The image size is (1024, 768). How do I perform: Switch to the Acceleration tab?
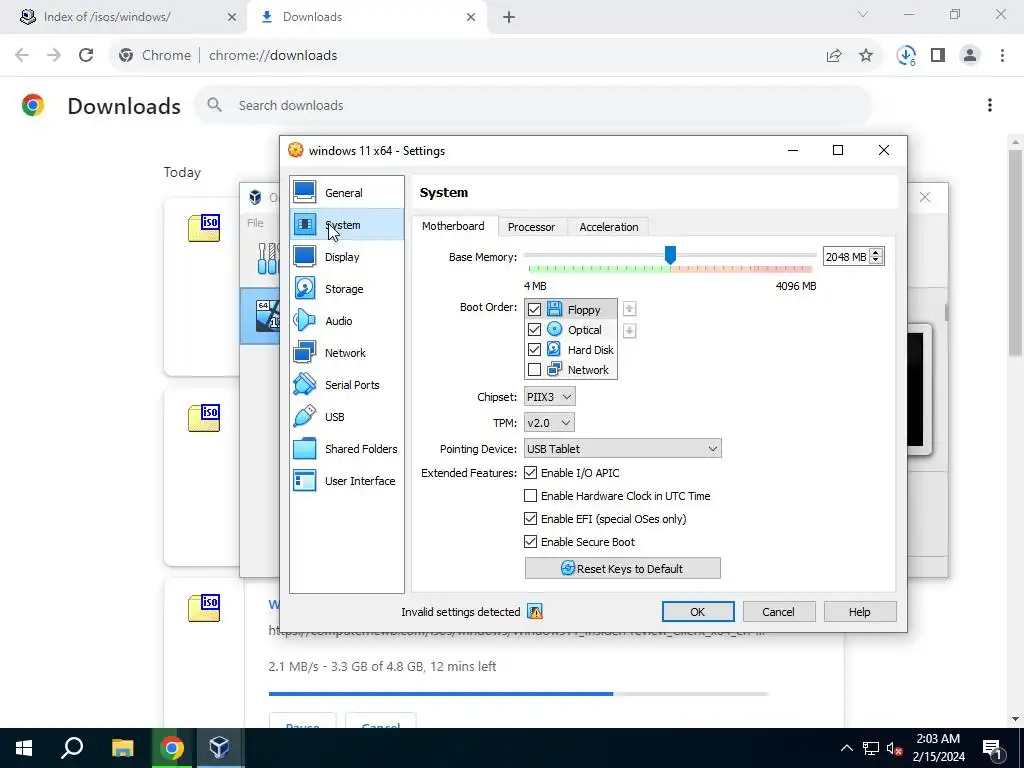point(609,227)
